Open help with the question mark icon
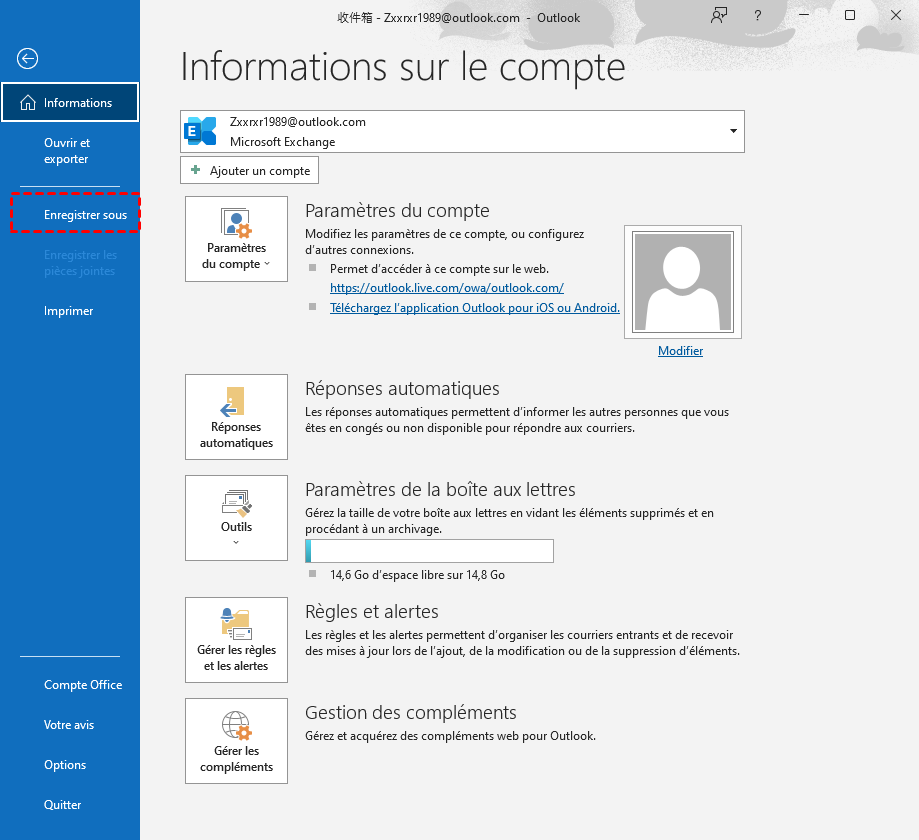 [758, 16]
